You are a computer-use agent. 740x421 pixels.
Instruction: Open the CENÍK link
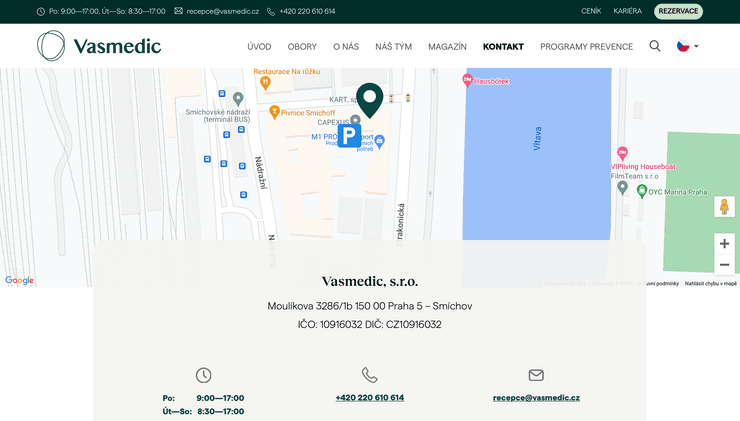[x=591, y=11]
